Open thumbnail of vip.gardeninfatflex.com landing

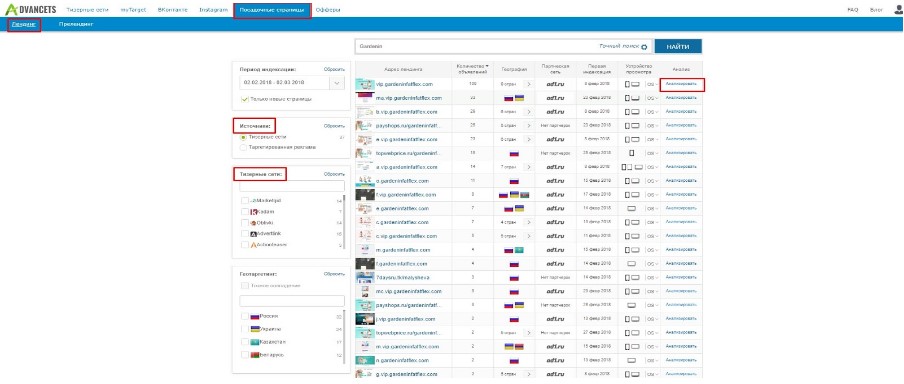[x=364, y=84]
